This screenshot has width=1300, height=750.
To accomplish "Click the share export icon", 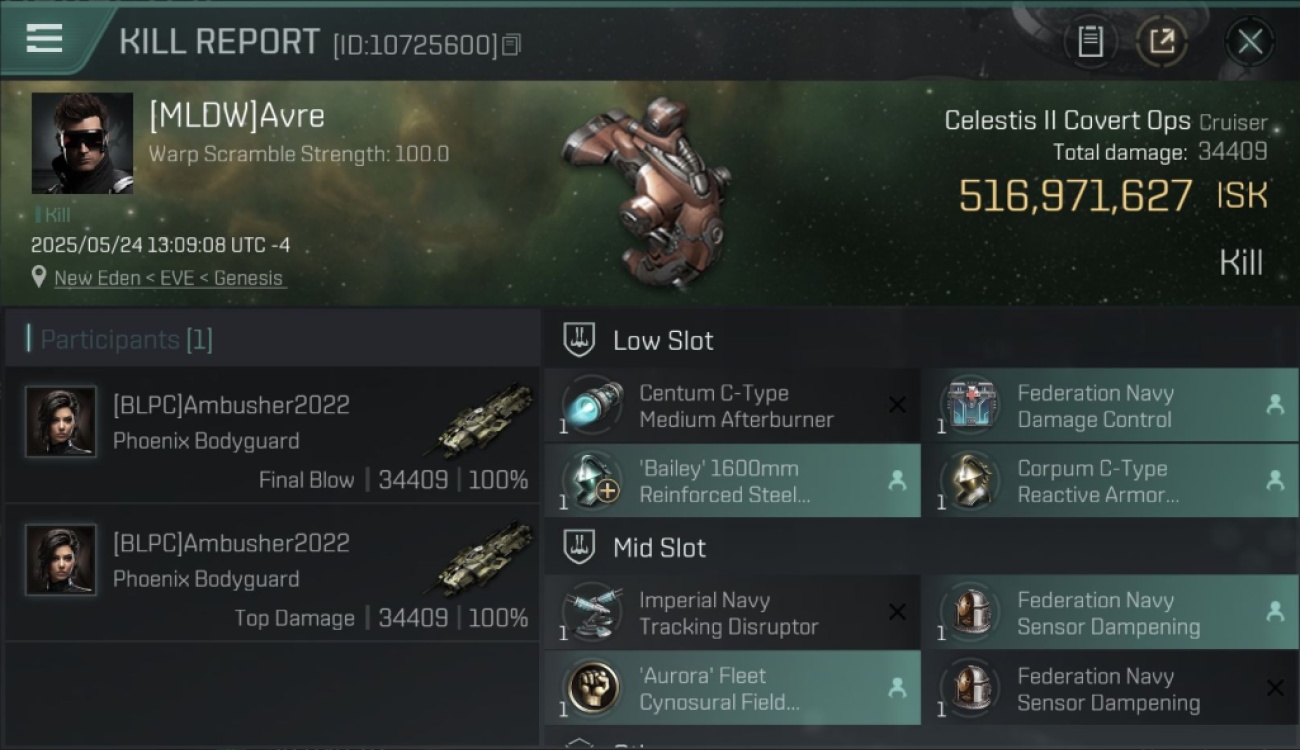I will pyautogui.click(x=1161, y=42).
